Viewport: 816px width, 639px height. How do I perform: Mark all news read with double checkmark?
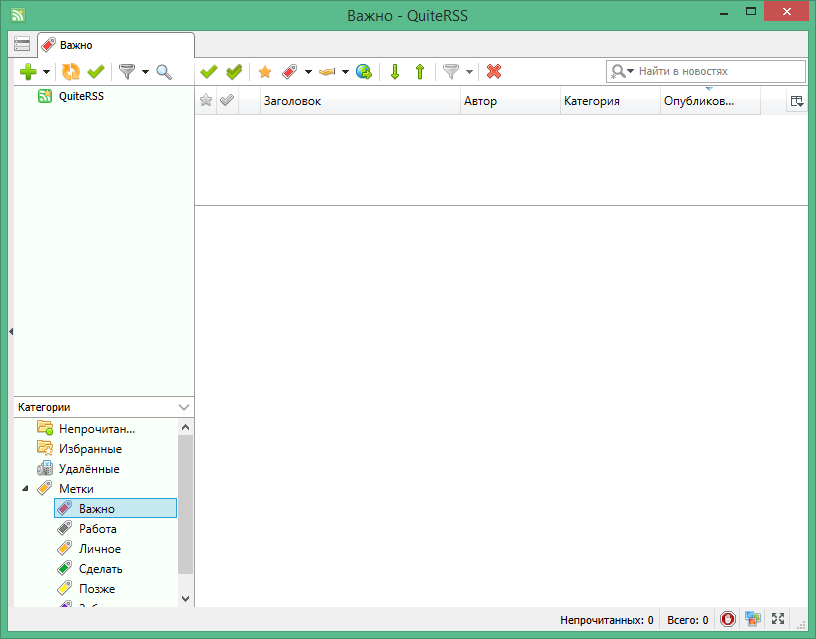[x=234, y=72]
